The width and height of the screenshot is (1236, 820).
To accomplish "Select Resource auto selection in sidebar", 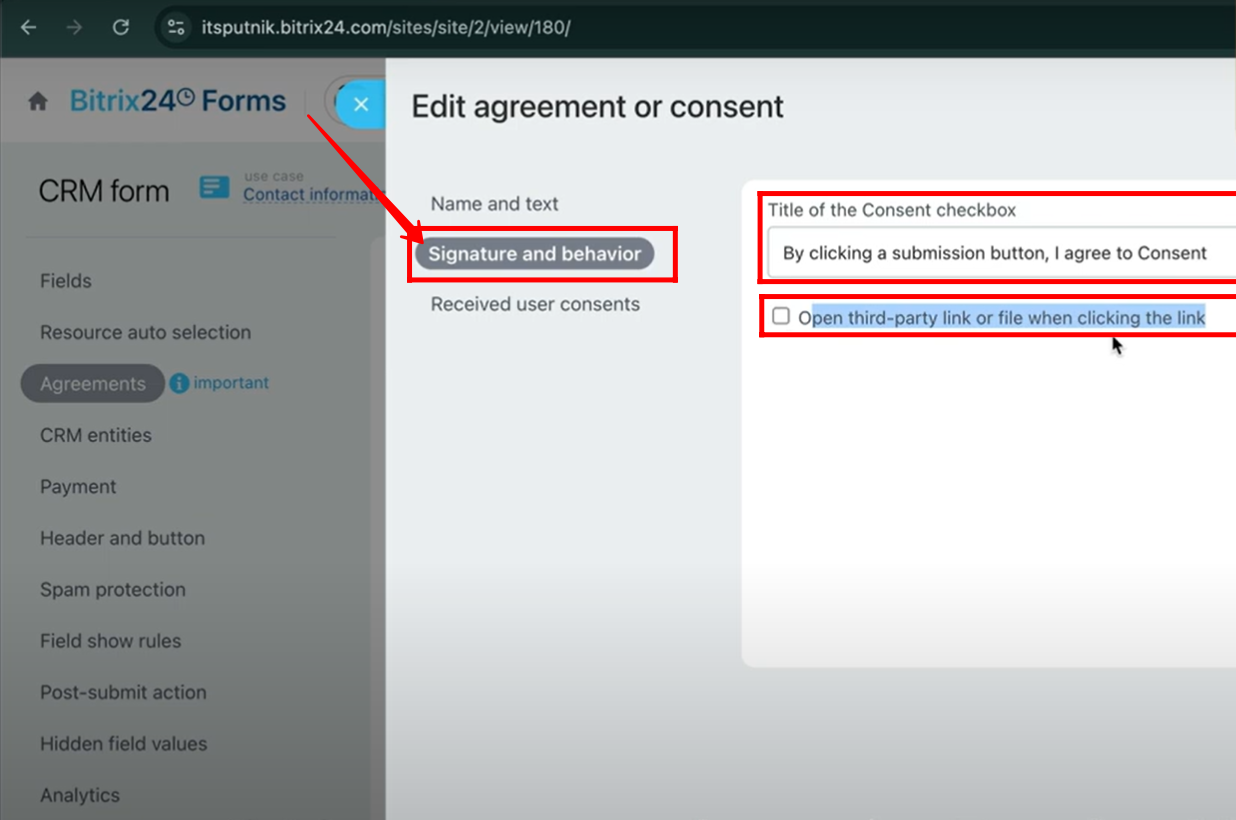I will tap(145, 332).
